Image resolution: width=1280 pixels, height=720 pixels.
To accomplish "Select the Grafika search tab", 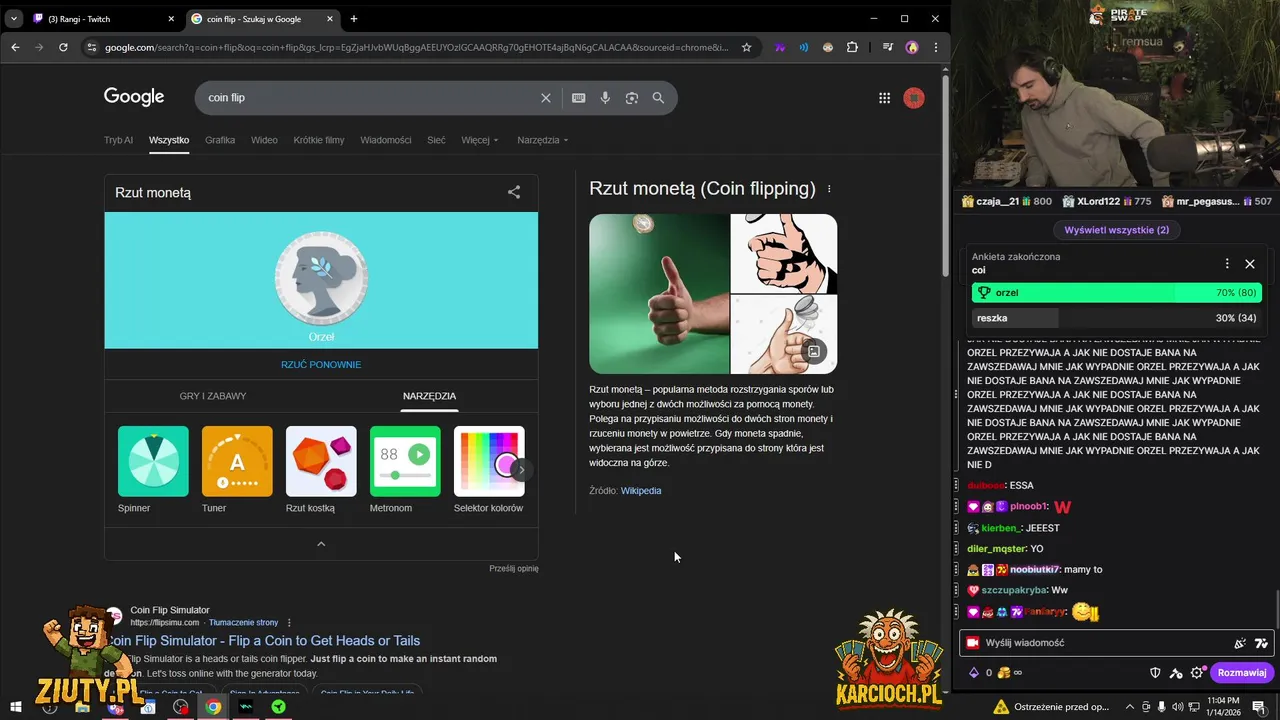I will coord(220,140).
